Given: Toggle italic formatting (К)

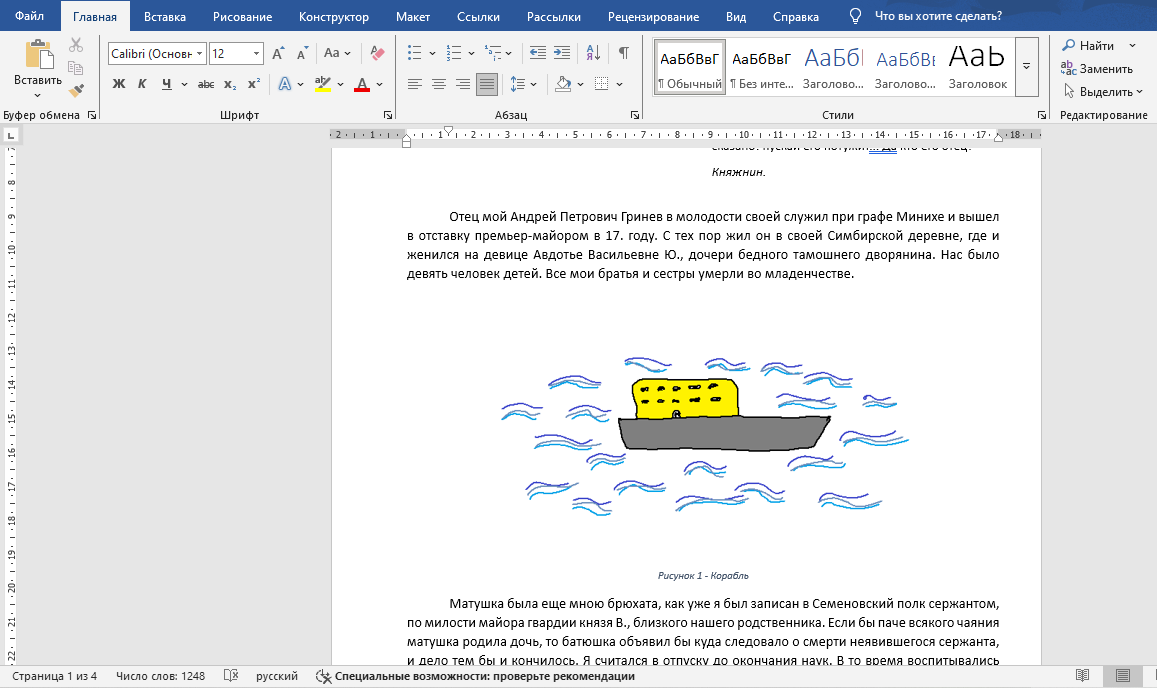Looking at the screenshot, I should (142, 84).
